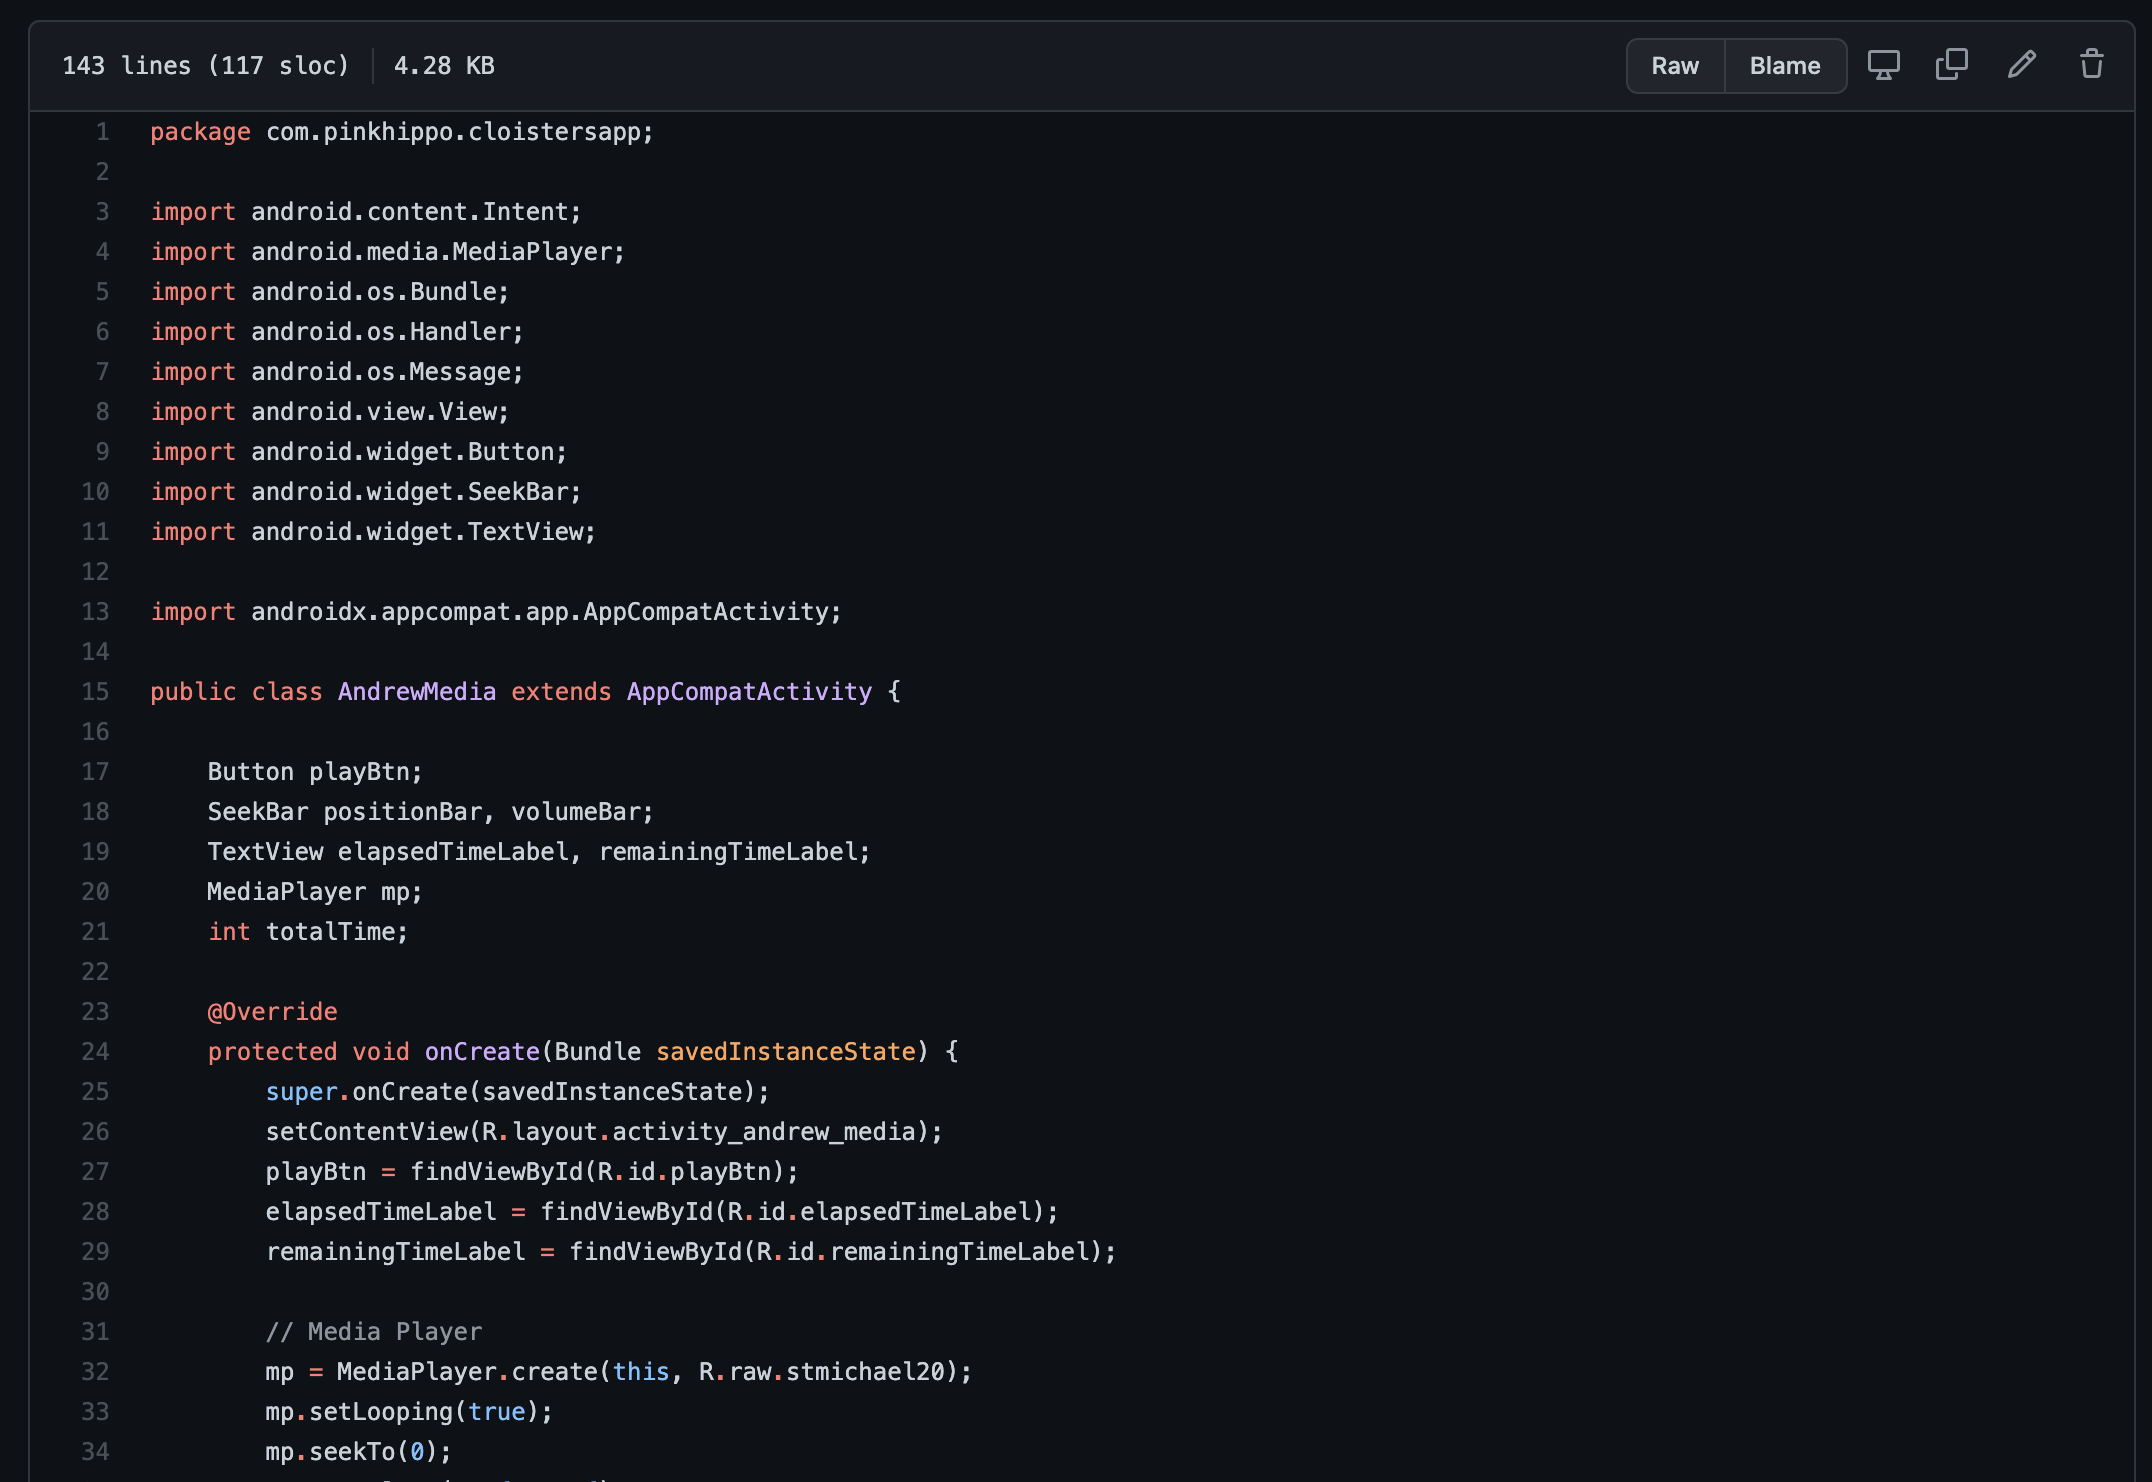Viewport: 2152px width, 1482px height.
Task: Click savedInstanceState parameter in onCreate
Action: coord(786,1052)
